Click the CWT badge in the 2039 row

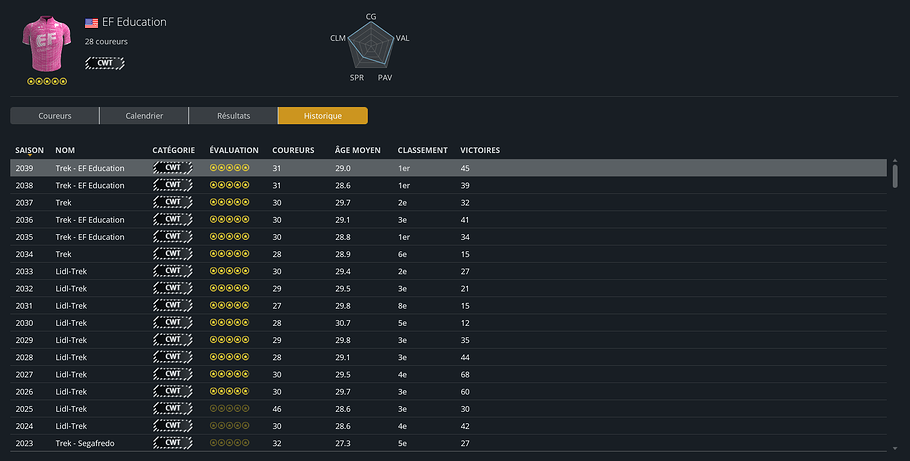[x=173, y=168]
